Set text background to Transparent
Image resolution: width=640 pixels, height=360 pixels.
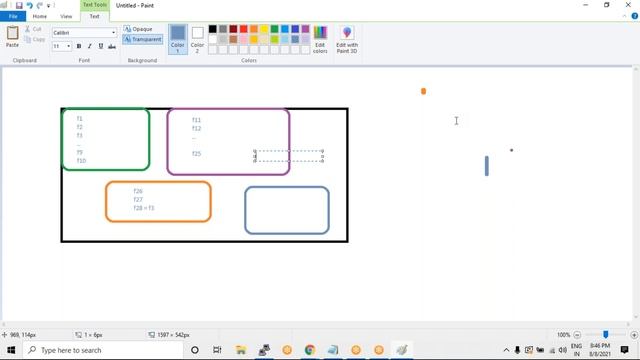click(143, 39)
